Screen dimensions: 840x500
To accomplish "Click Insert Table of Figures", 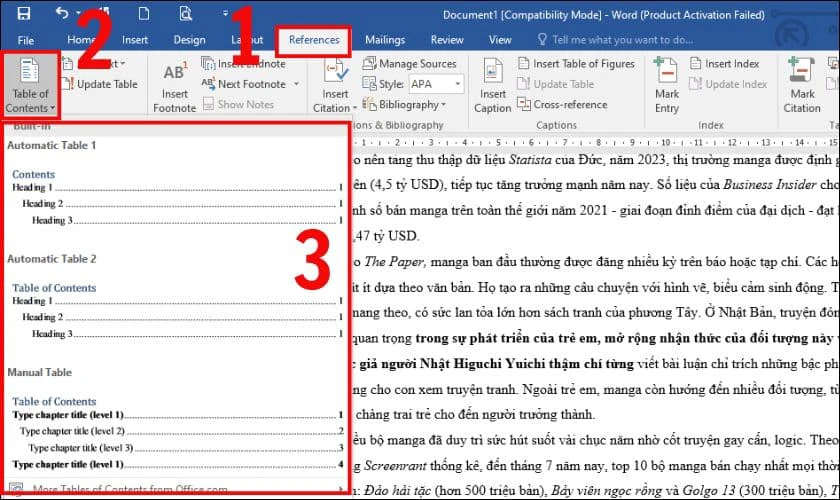I will coord(576,64).
